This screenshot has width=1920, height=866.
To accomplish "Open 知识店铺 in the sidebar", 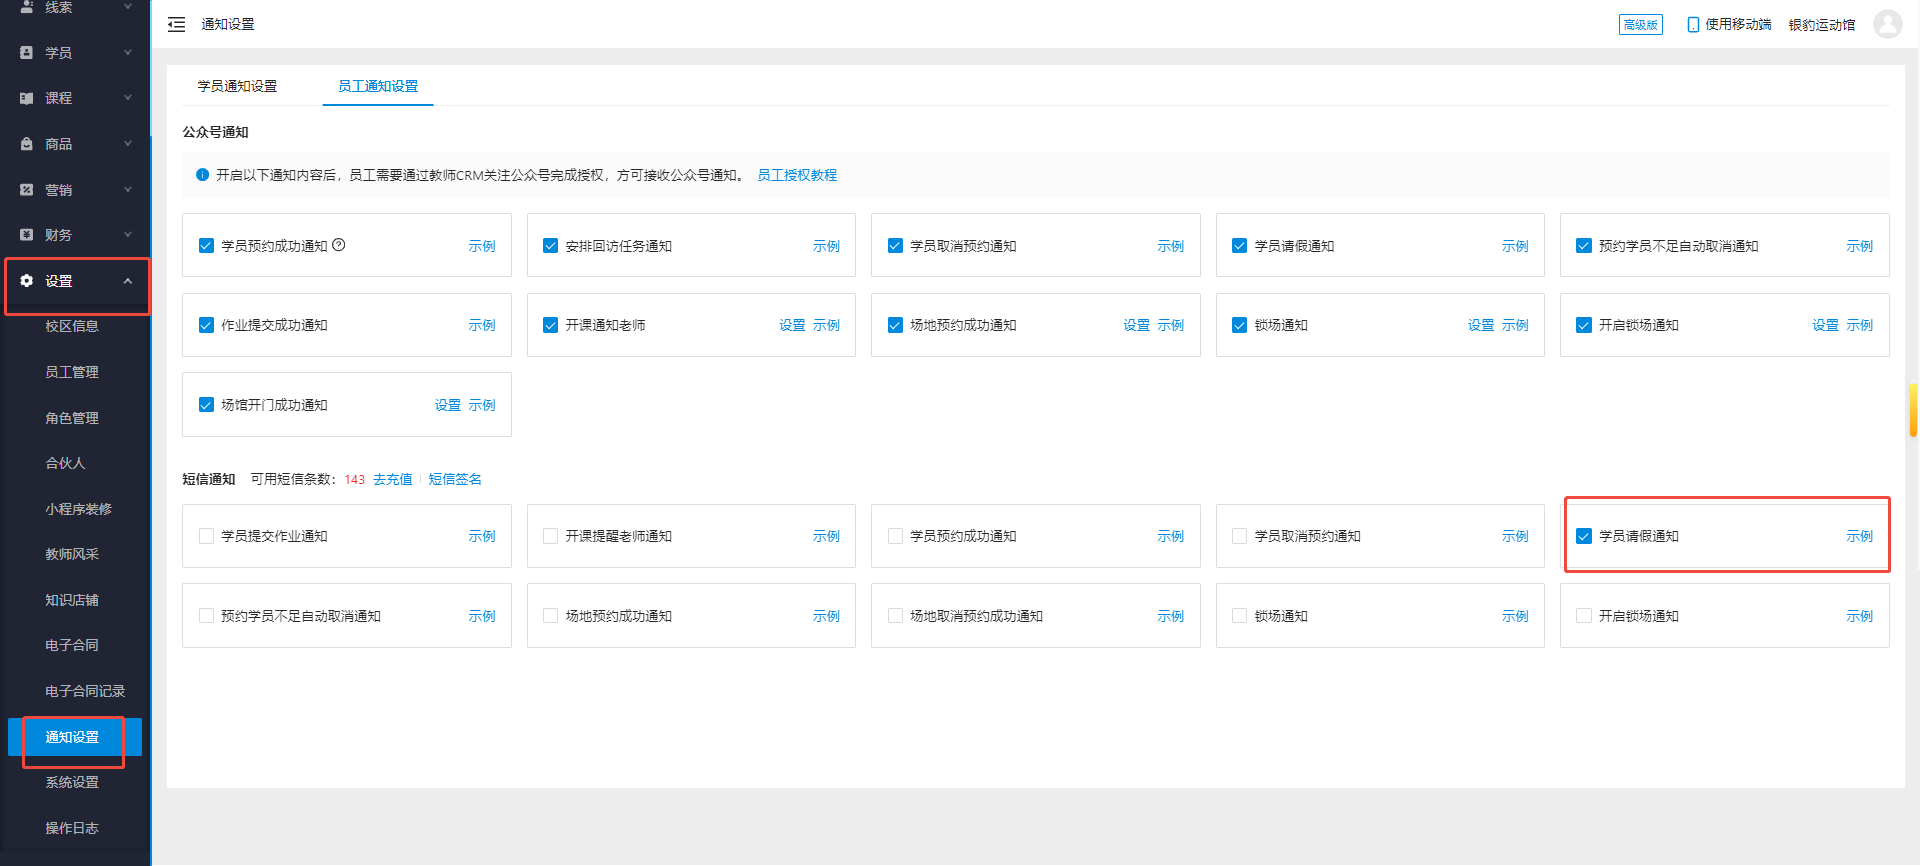I will click(x=72, y=600).
